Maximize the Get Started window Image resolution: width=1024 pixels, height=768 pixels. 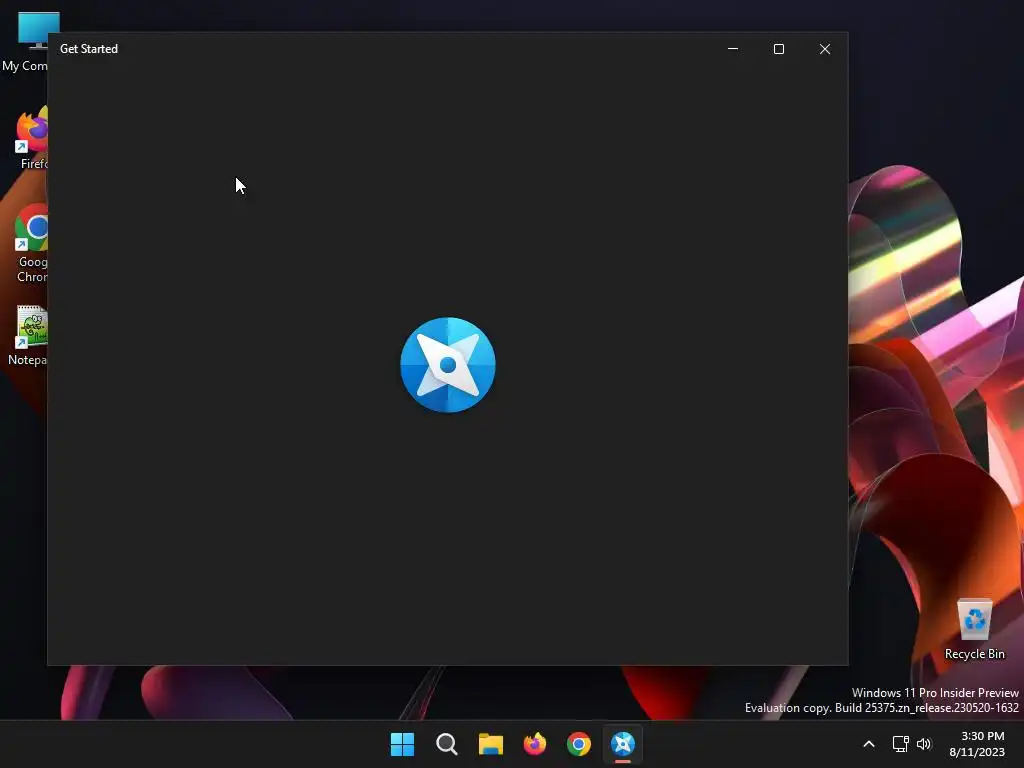[x=778, y=49]
